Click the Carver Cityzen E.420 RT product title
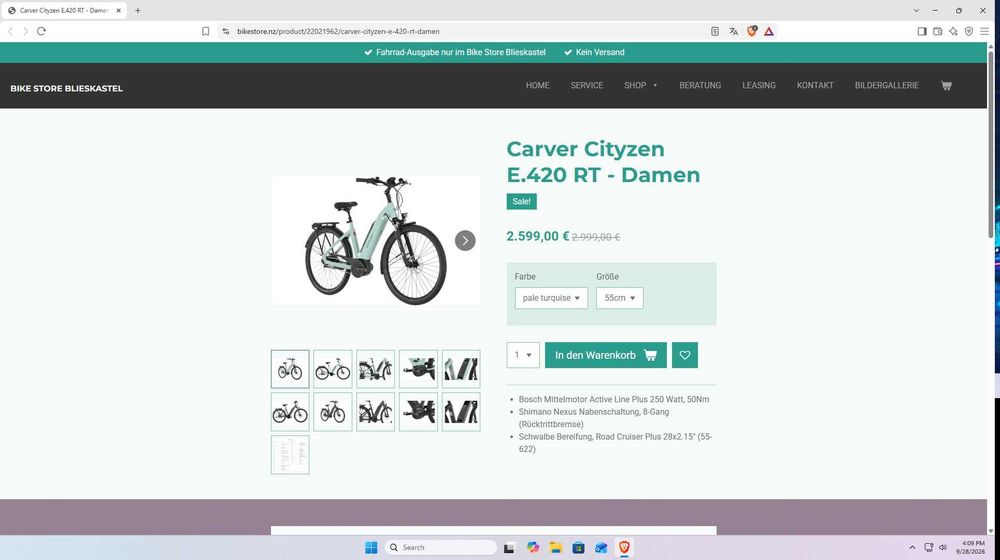 pos(603,162)
